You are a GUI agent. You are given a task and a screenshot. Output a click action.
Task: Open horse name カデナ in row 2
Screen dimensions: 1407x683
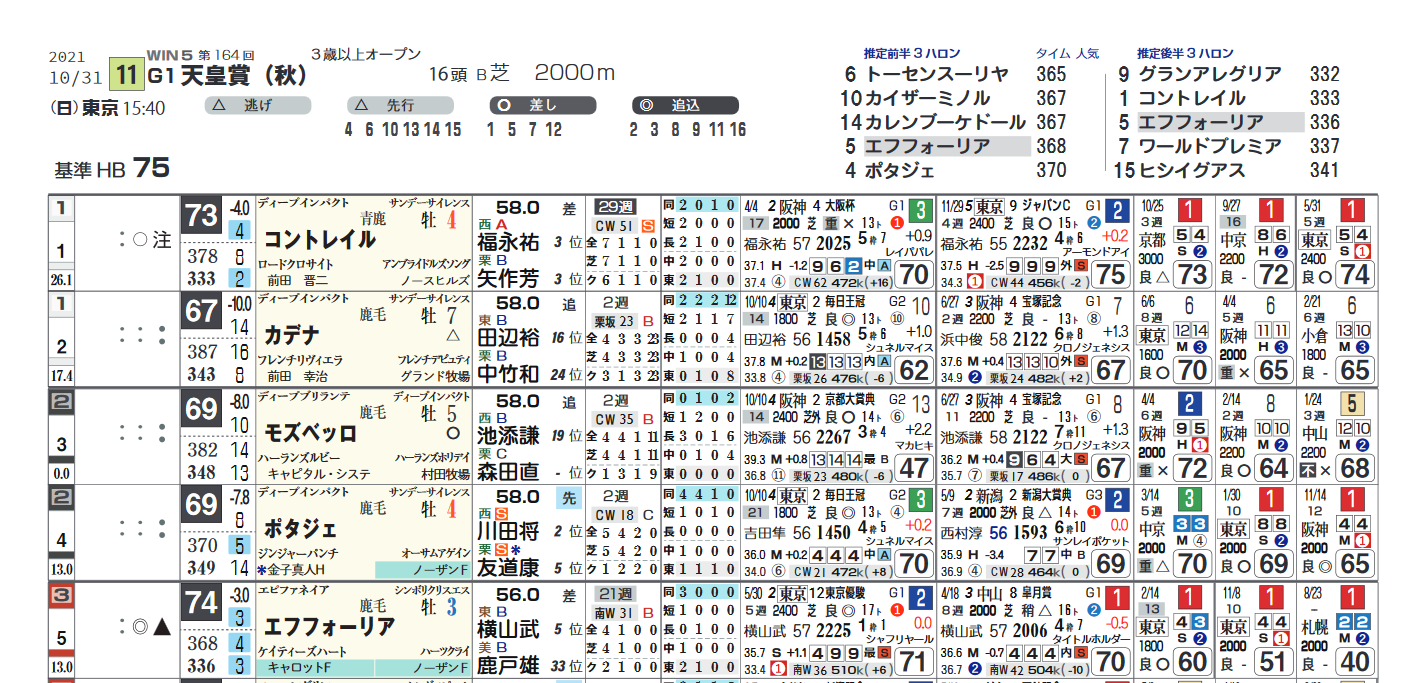tap(292, 335)
